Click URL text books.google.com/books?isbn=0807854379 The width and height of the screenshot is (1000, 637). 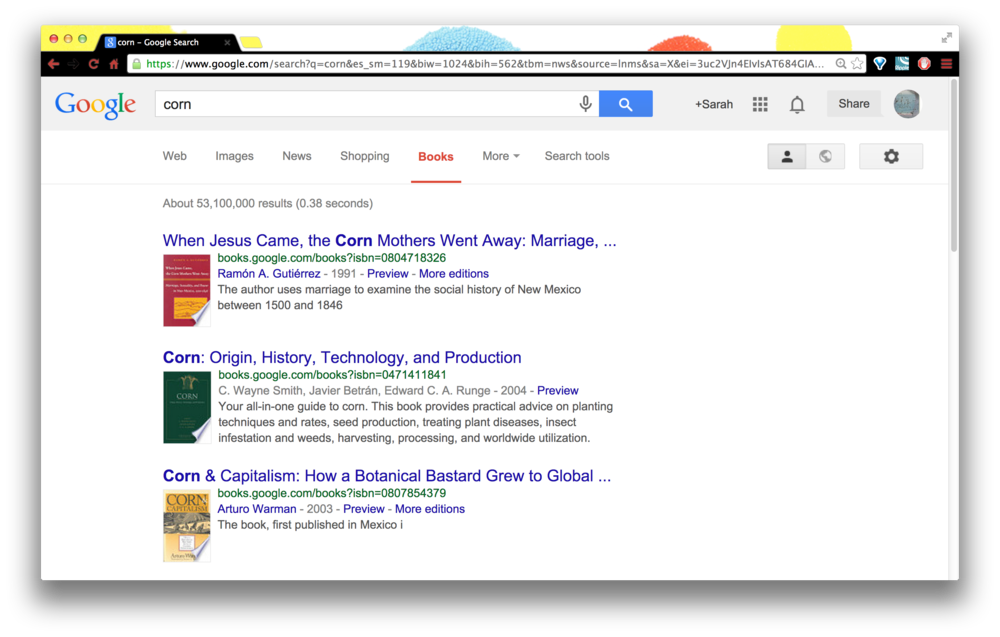(332, 494)
